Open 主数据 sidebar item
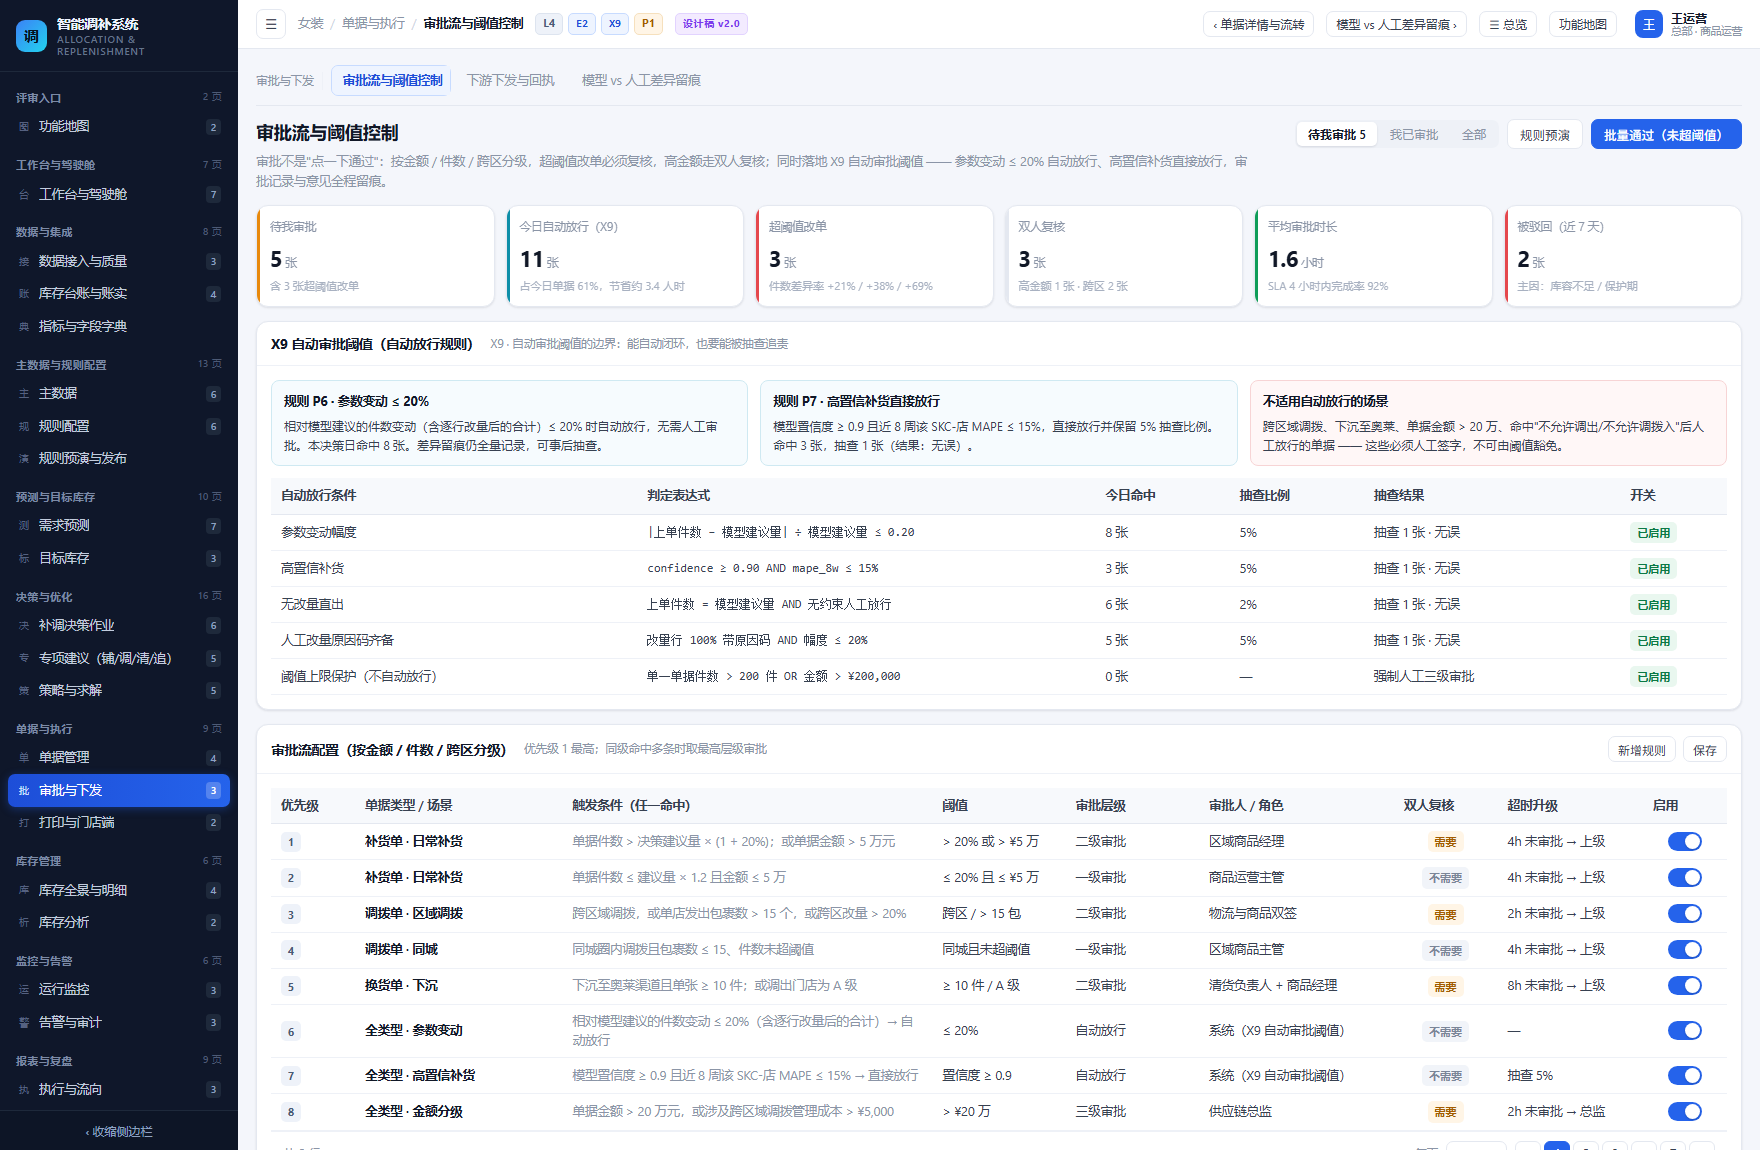The height and width of the screenshot is (1150, 1760). tap(119, 394)
